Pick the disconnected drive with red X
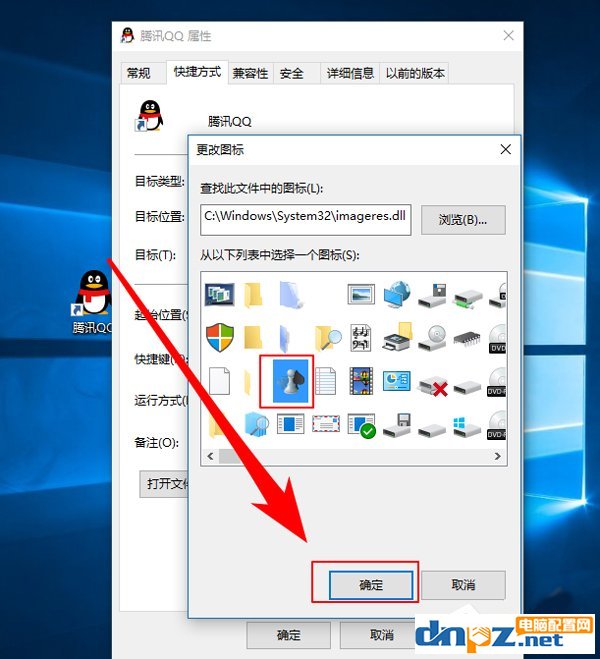The image size is (600, 659). point(433,386)
